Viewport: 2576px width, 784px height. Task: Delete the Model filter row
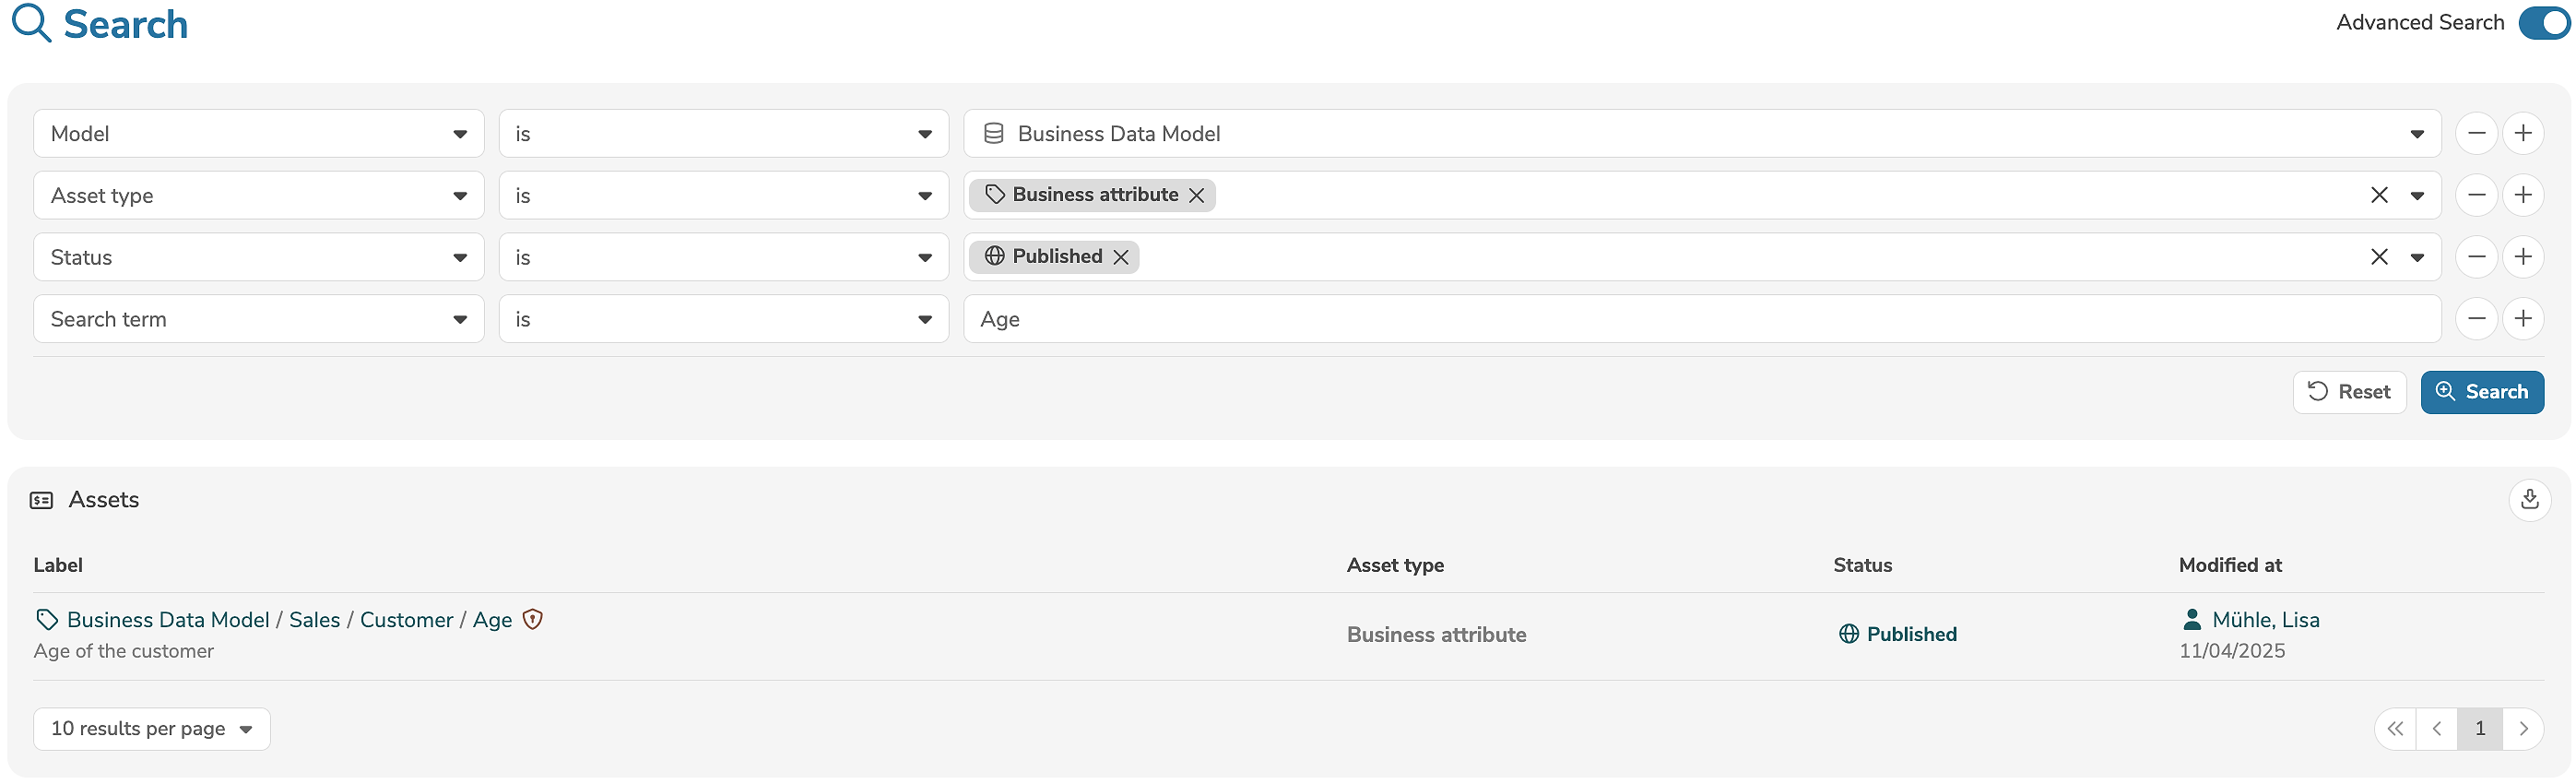(x=2476, y=134)
